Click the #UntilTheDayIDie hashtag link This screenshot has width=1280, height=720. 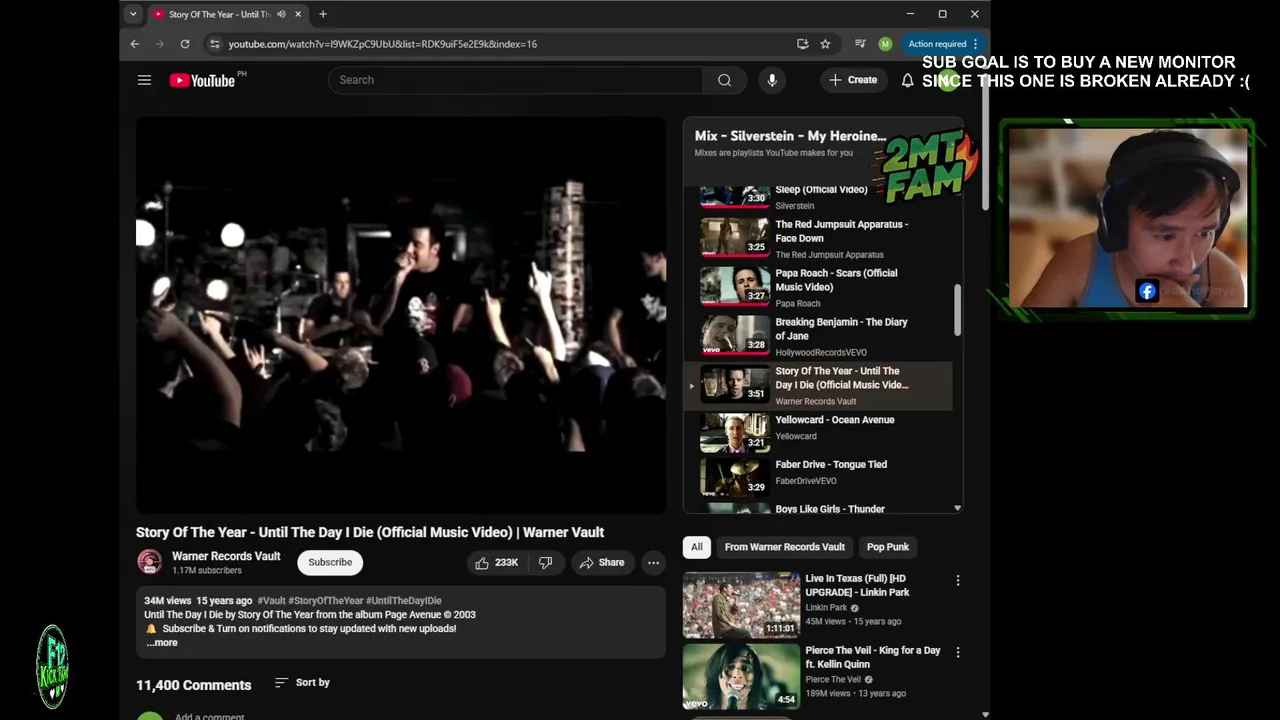coord(404,601)
